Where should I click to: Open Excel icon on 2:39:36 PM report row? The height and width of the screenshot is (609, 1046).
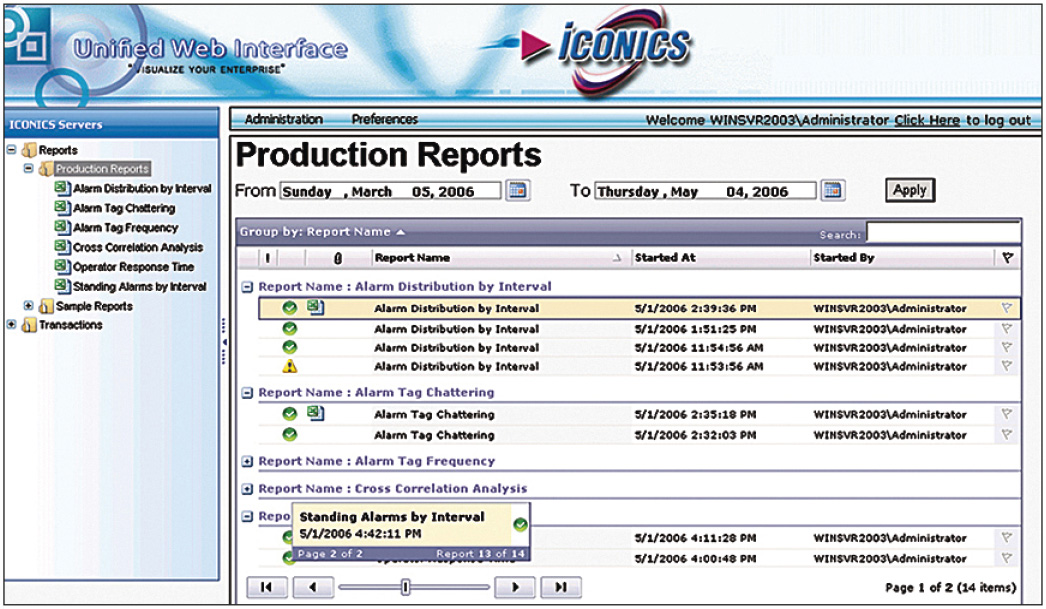[316, 308]
